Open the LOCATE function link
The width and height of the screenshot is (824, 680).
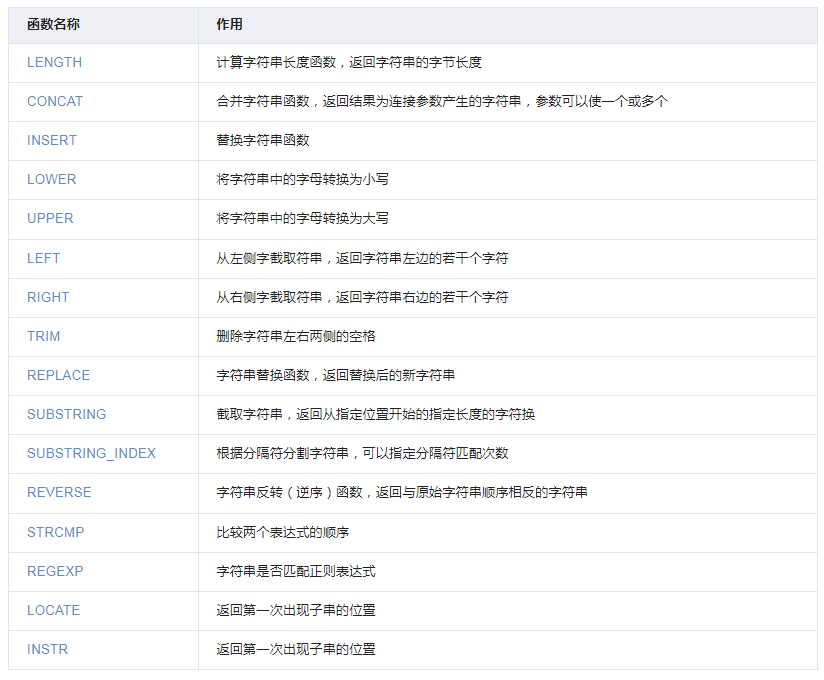tap(54, 610)
